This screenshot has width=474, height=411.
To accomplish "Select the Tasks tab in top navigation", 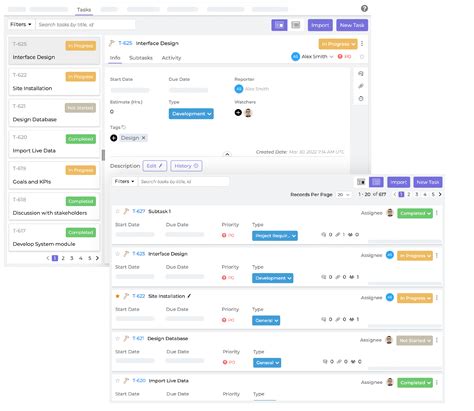I will (84, 10).
